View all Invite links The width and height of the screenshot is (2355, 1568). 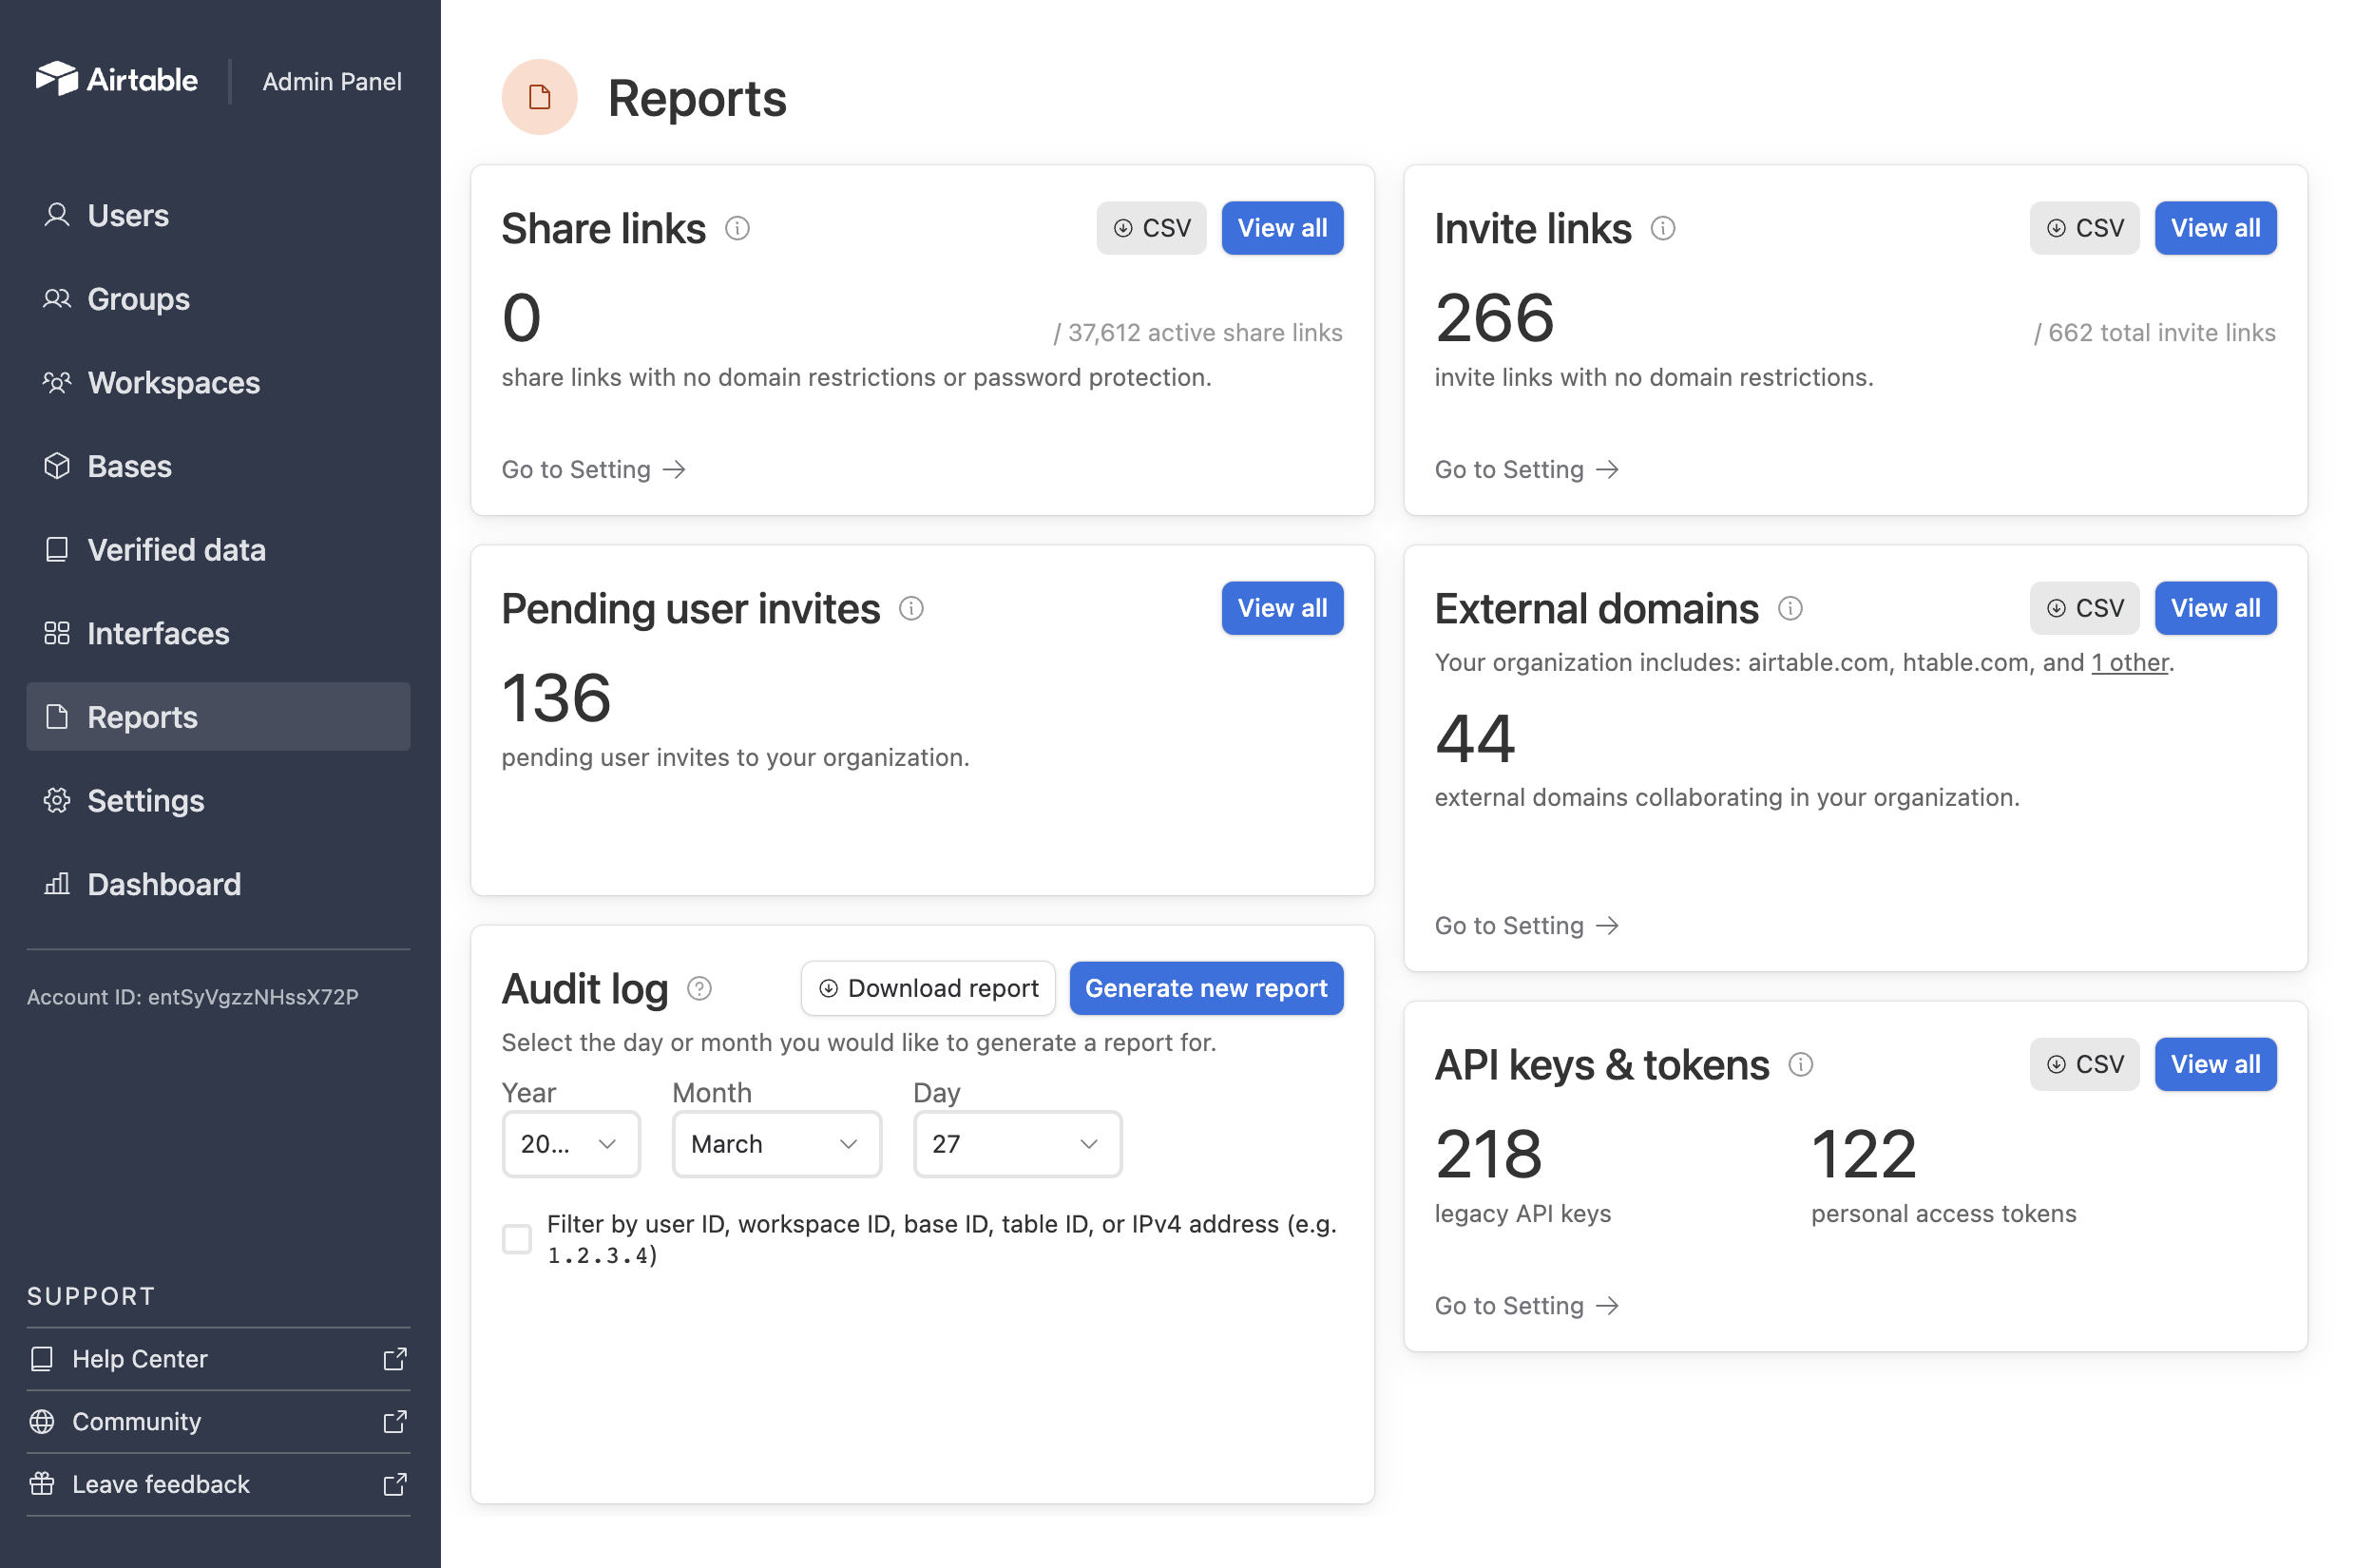pos(2215,228)
